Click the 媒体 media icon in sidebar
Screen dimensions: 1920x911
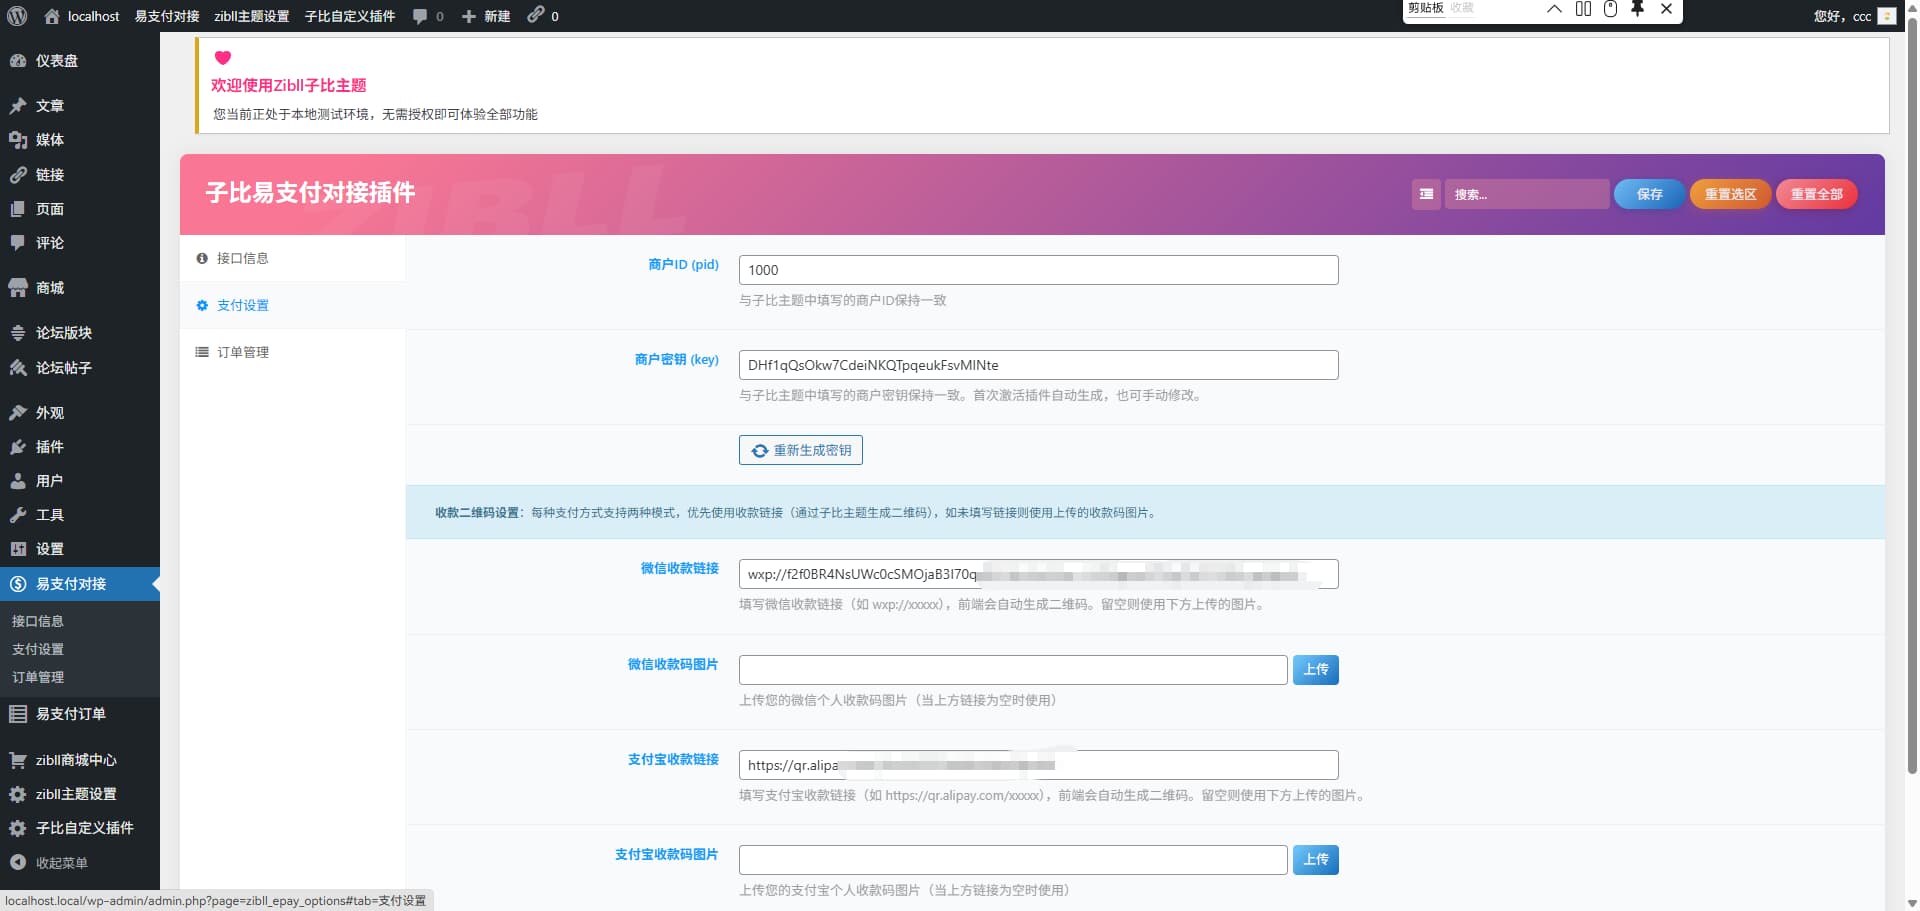pyautogui.click(x=18, y=140)
